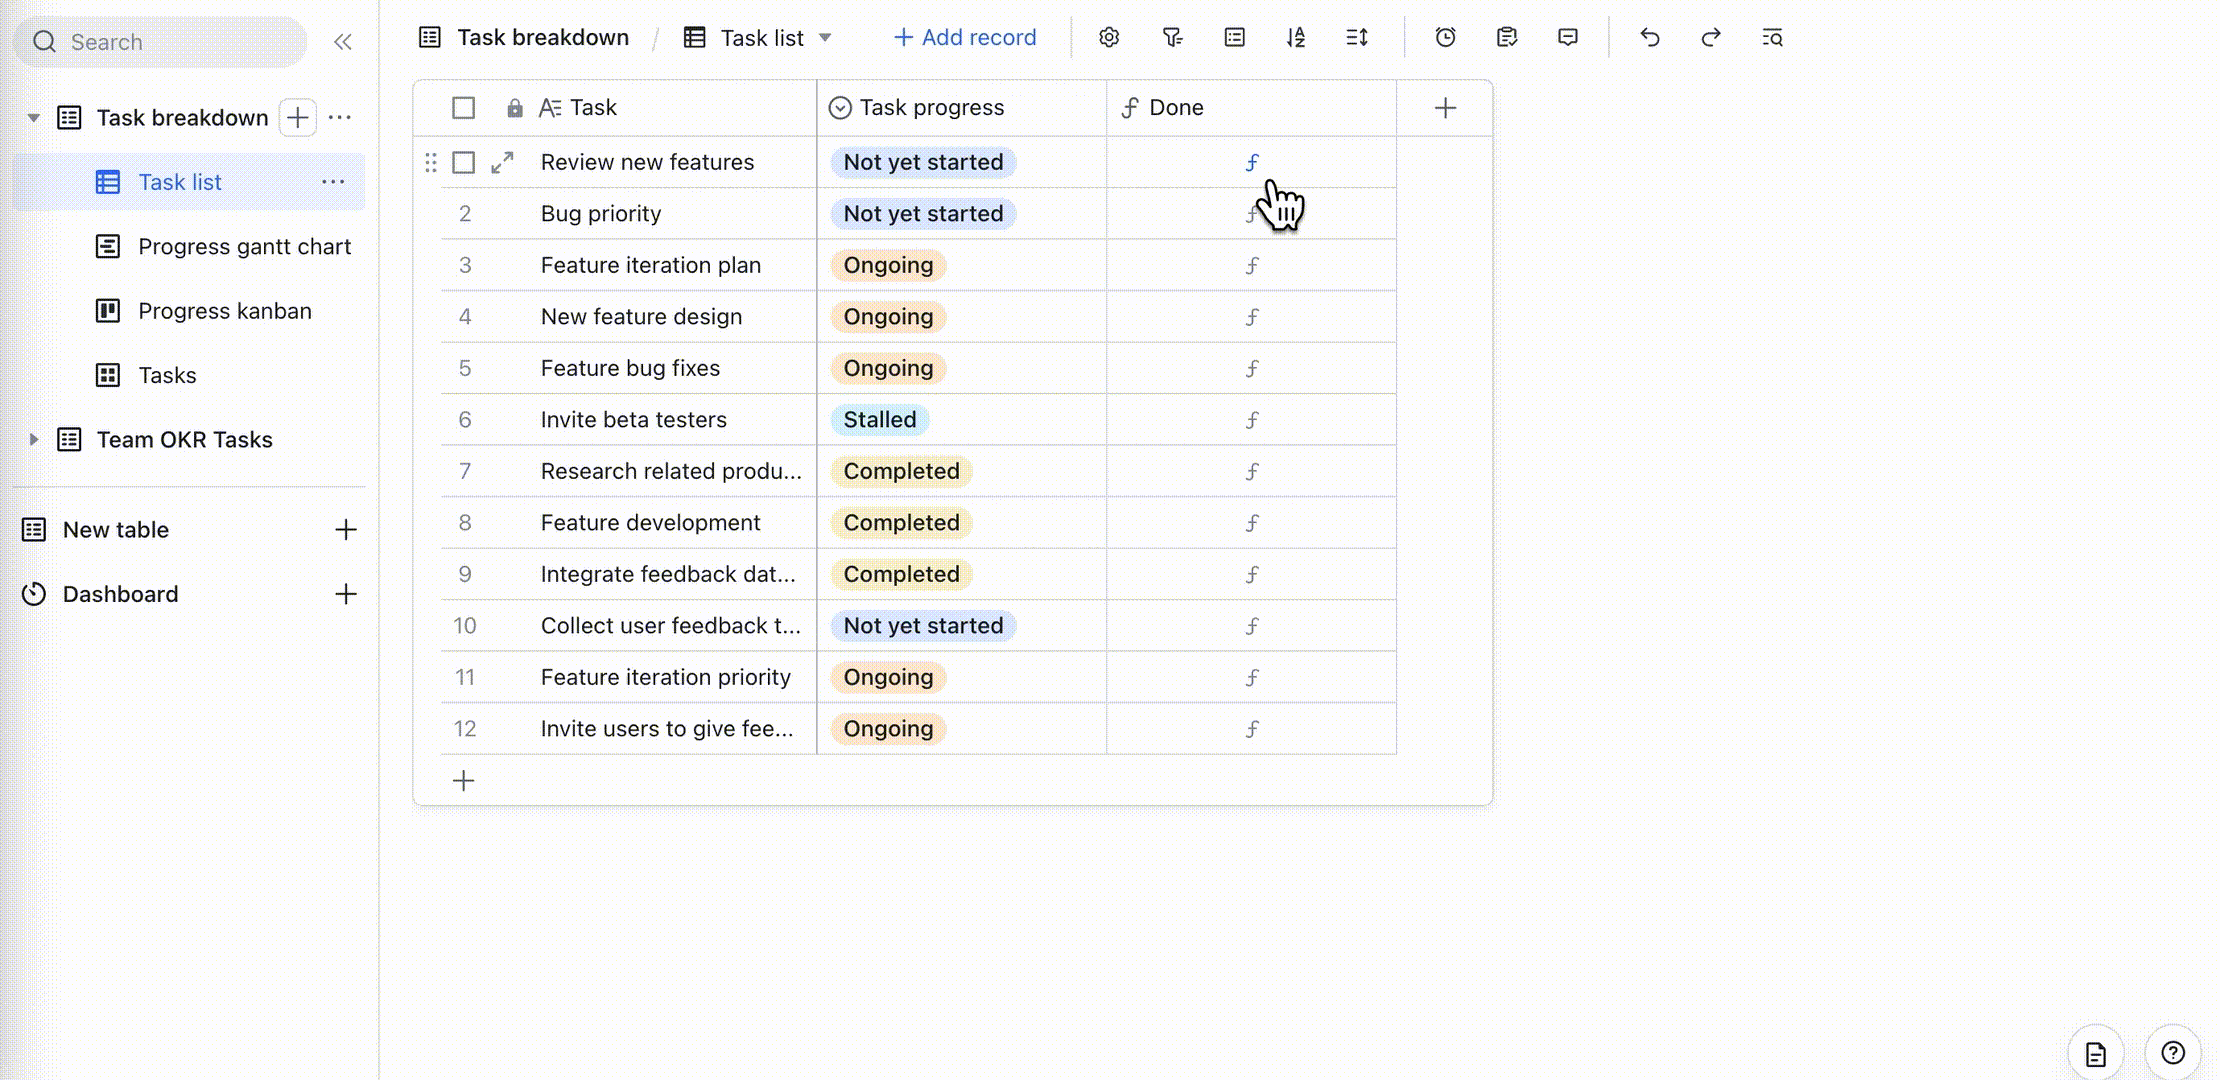The height and width of the screenshot is (1080, 2220).
Task: Collapse the sidebar with double chevron
Action: coord(343,42)
